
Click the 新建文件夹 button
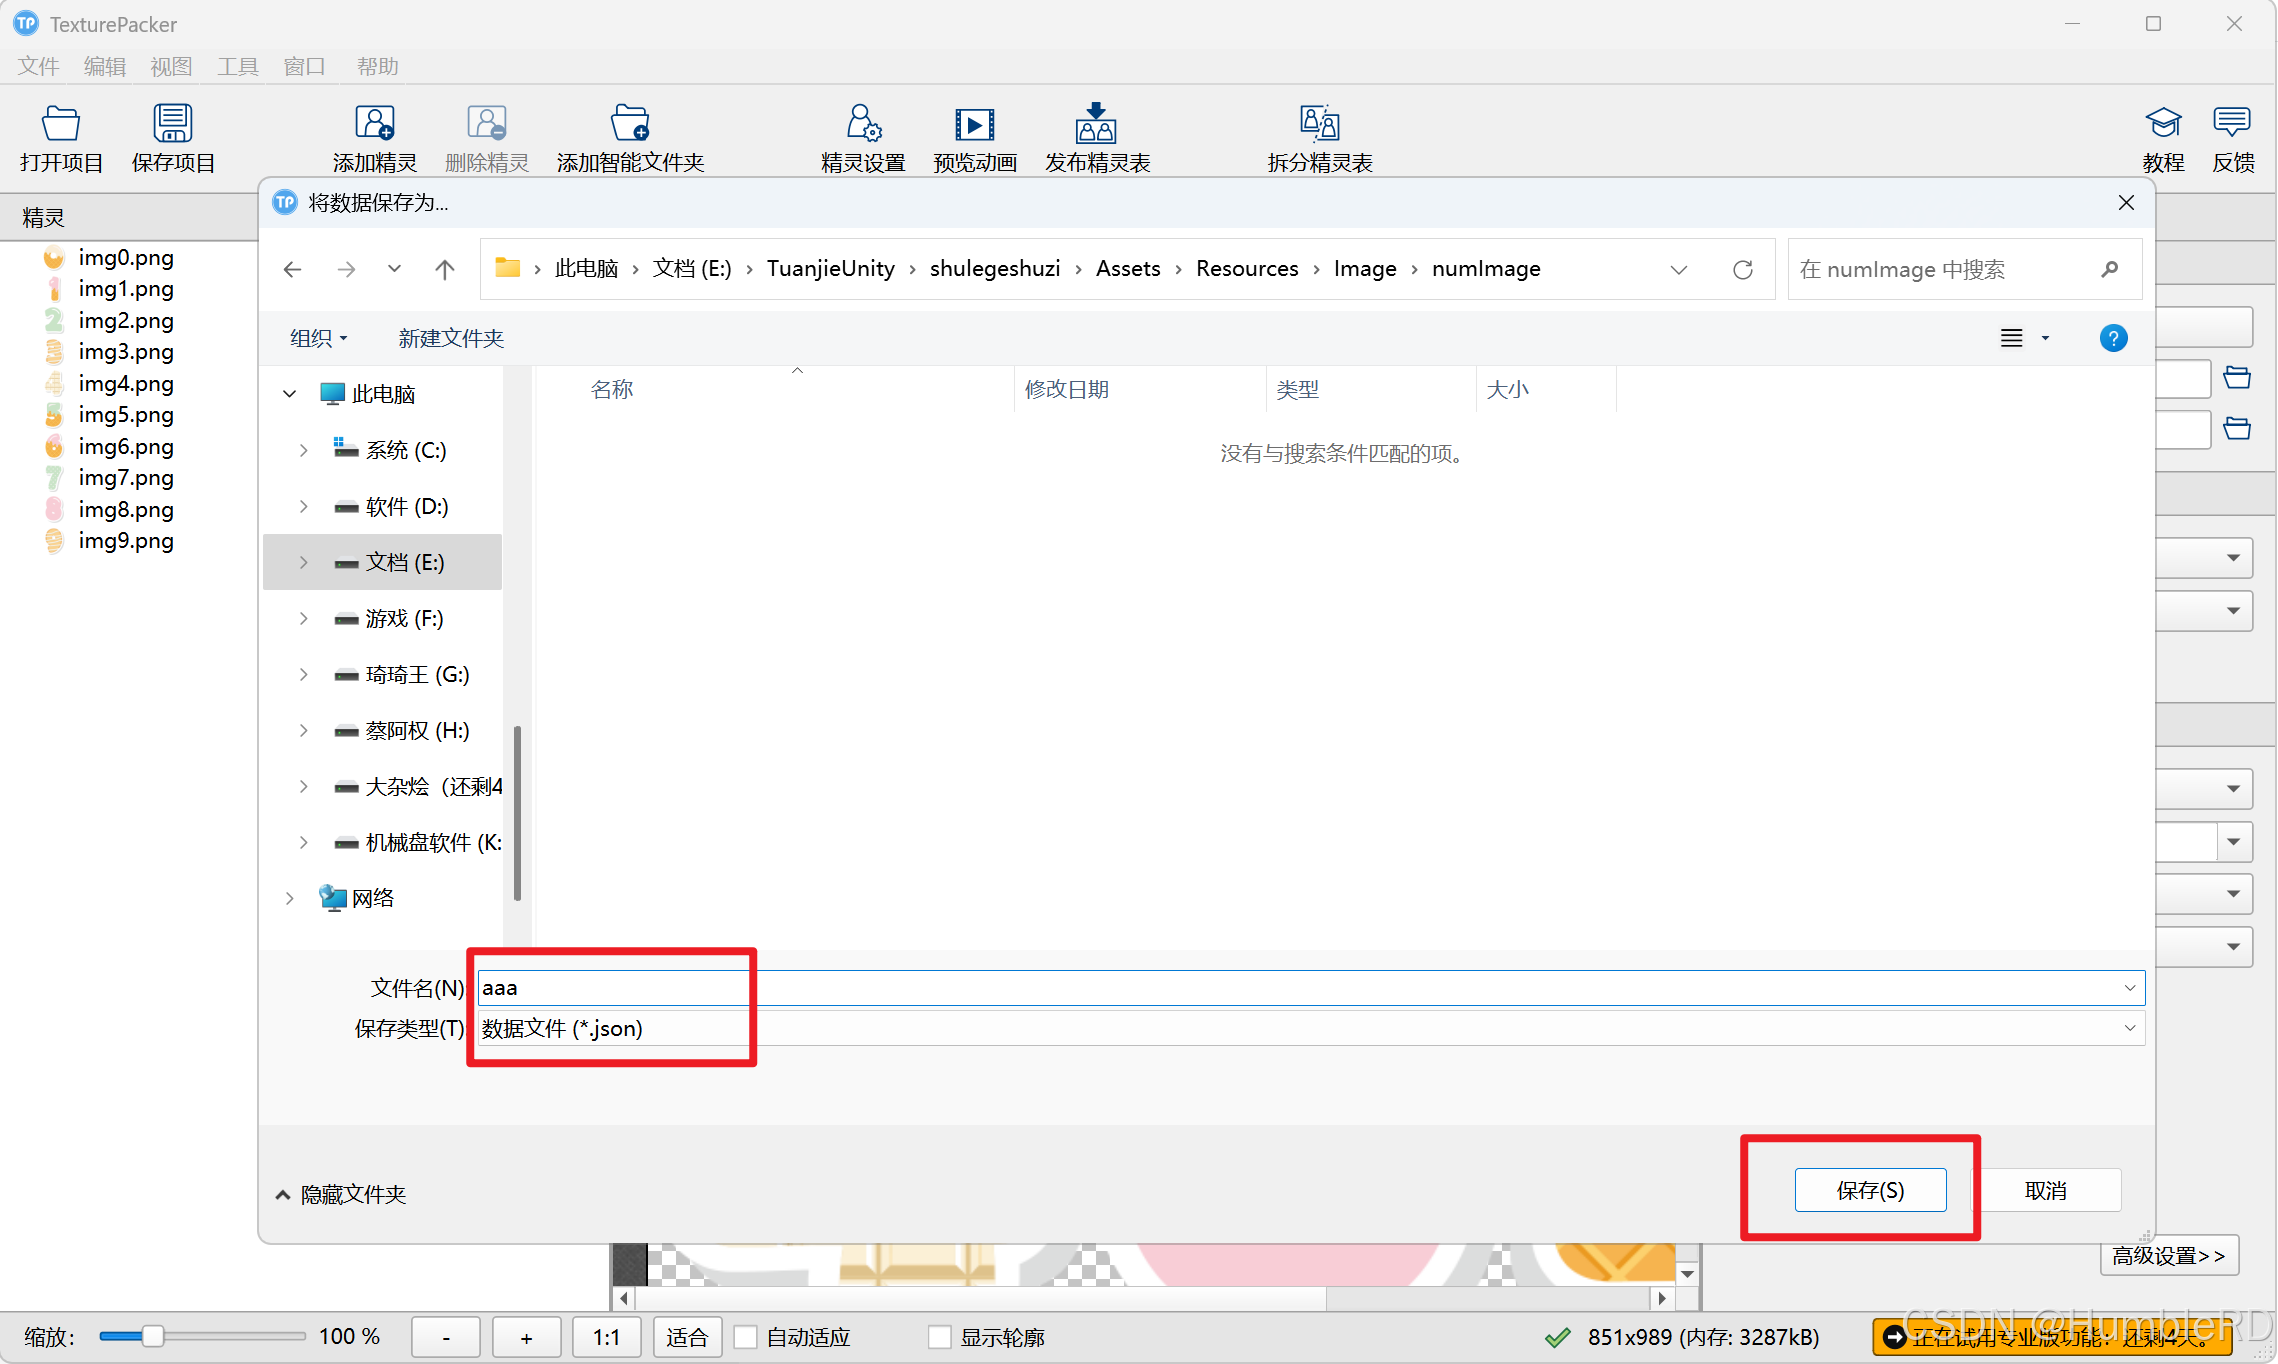coord(451,338)
